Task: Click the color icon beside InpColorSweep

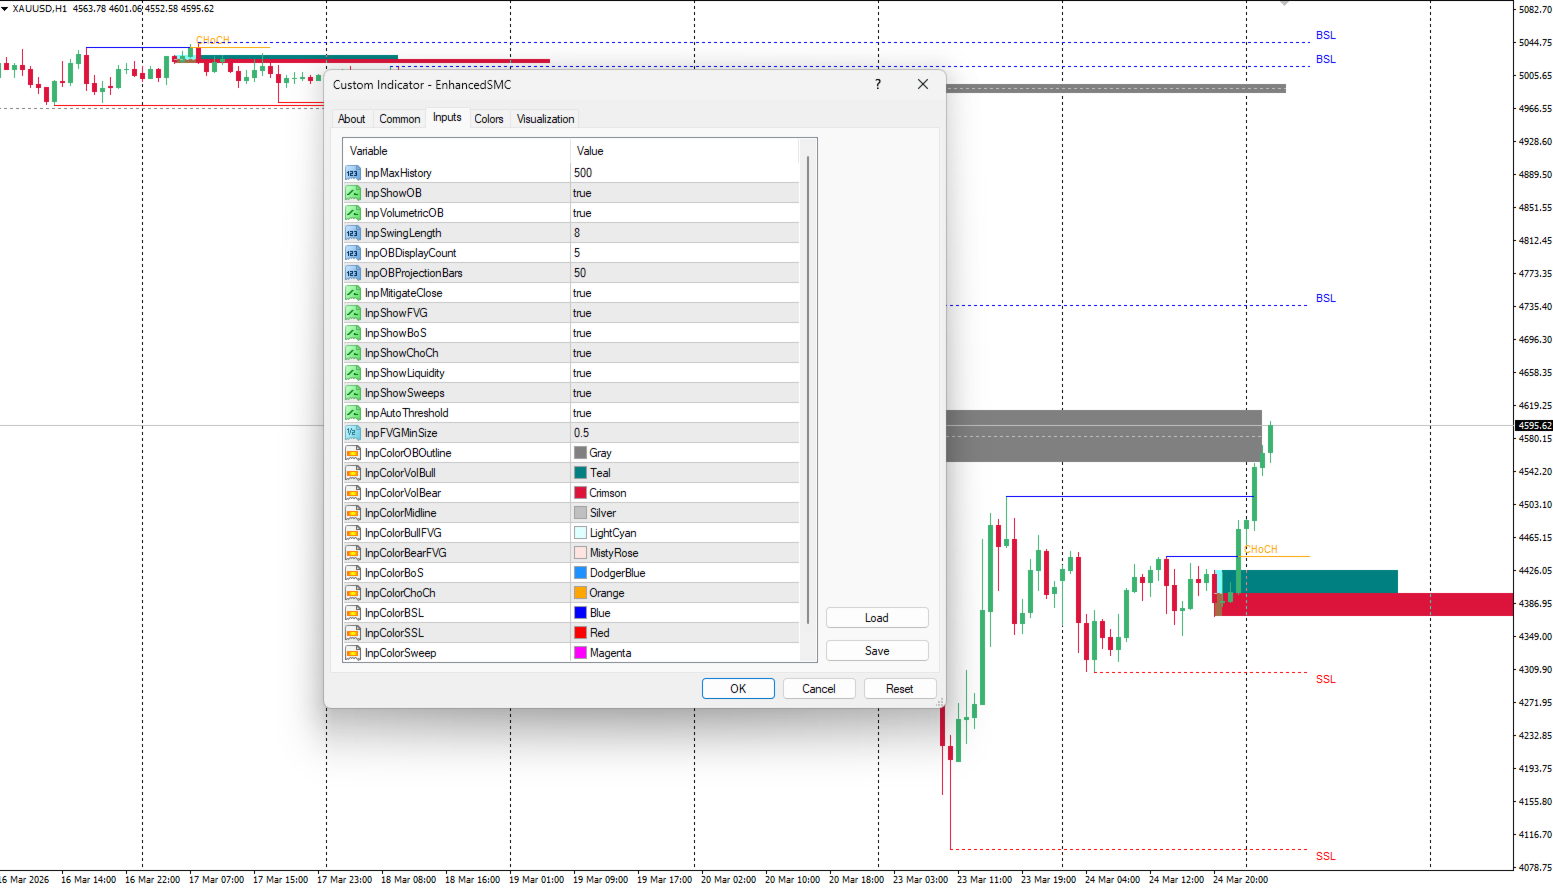Action: tap(353, 653)
